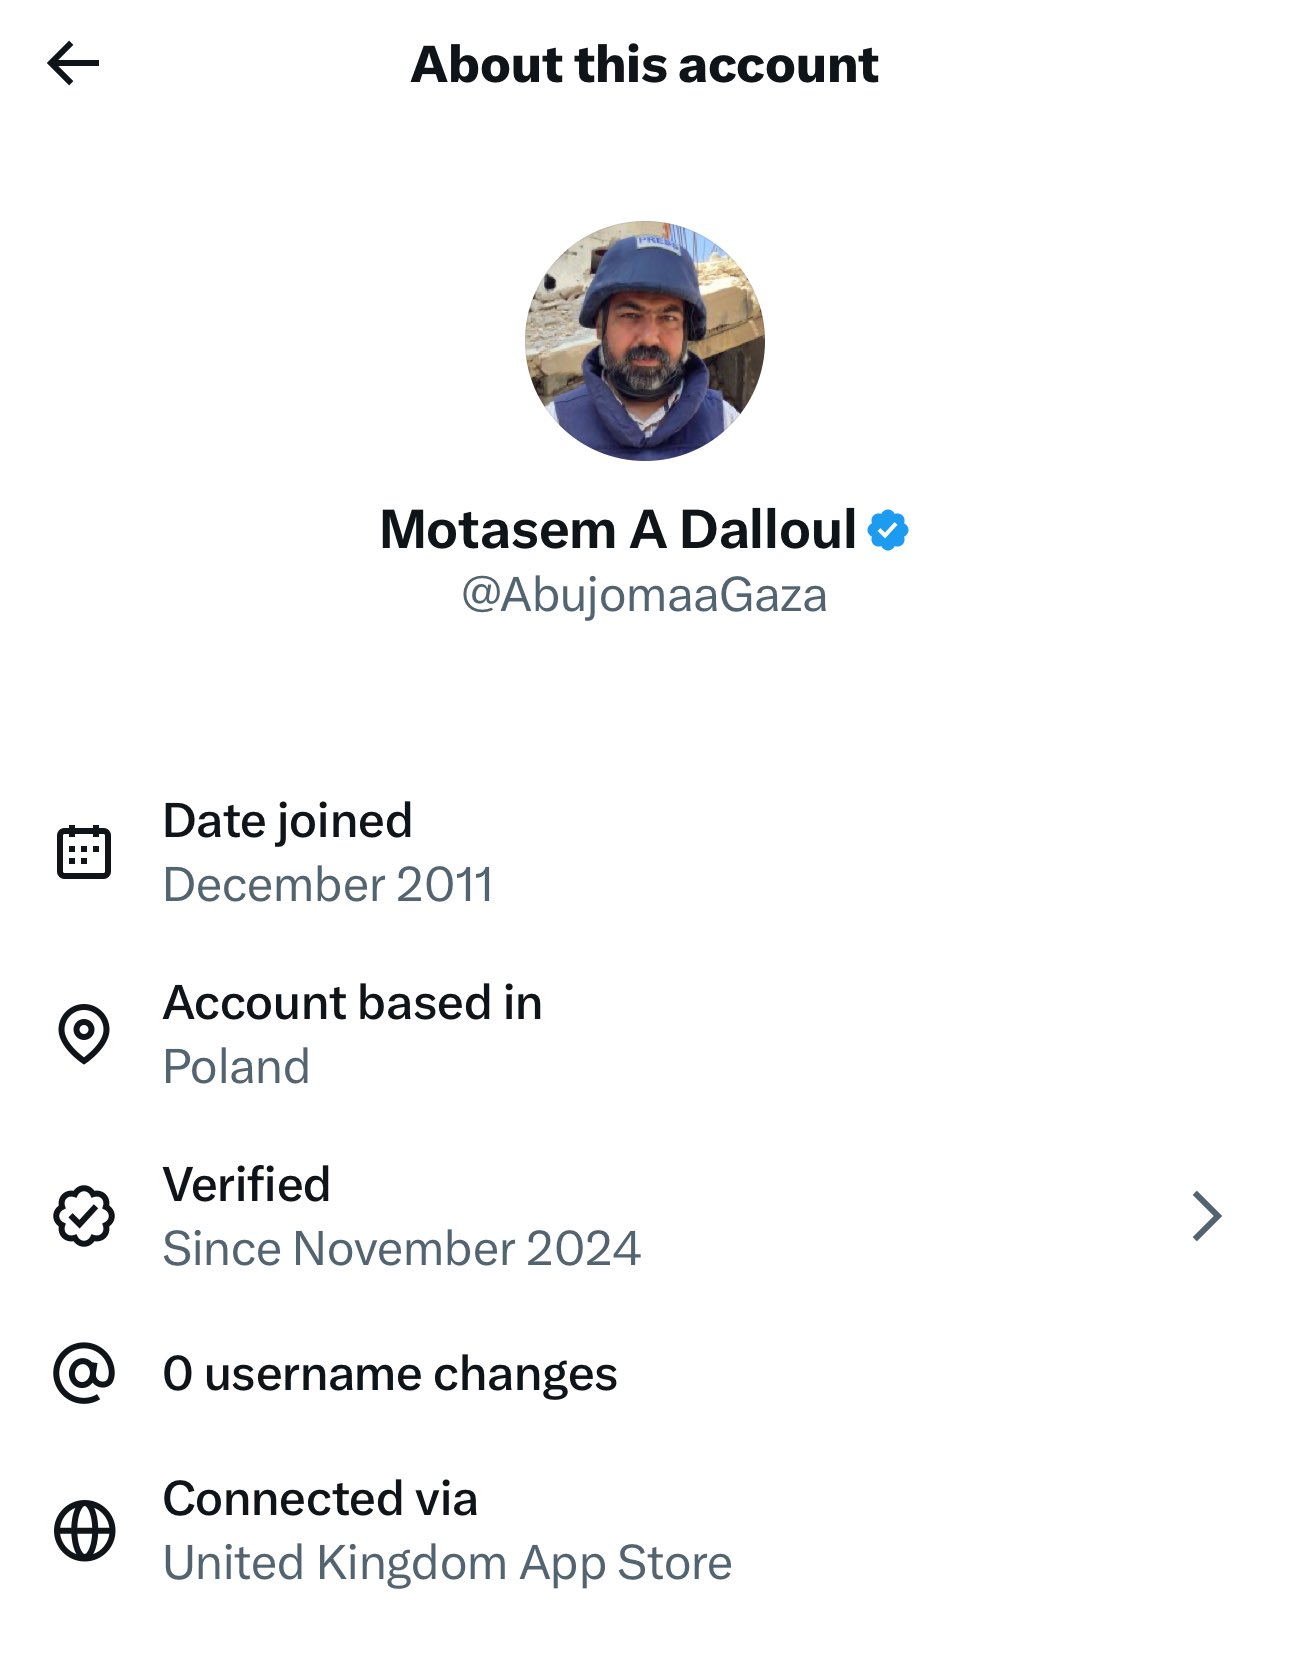
Task: Tap the December 2011 join date
Action: [328, 885]
